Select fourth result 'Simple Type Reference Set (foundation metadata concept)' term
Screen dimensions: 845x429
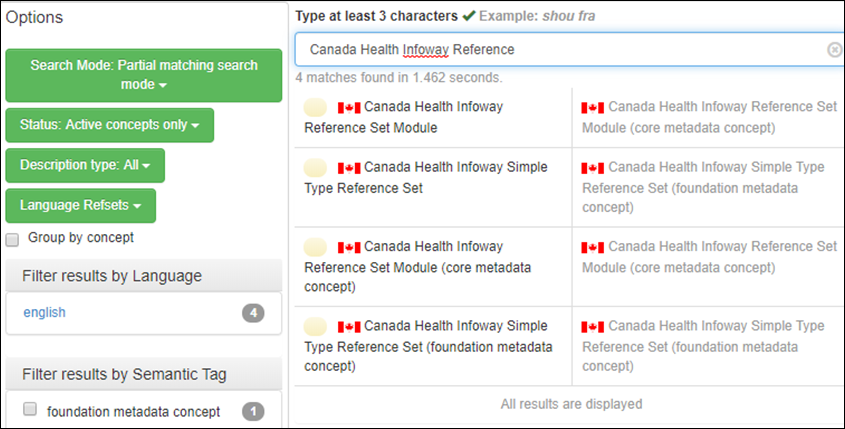coord(428,346)
